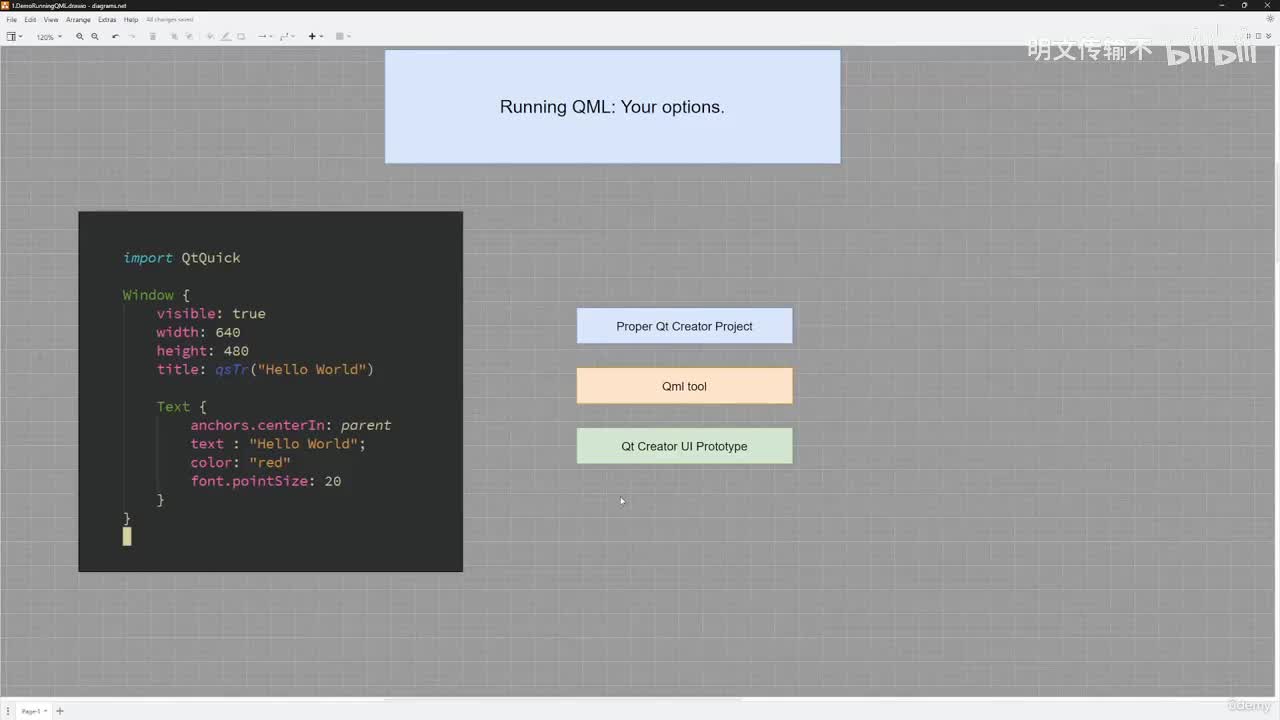Open the table insert dropdown
This screenshot has height=720, width=1280.
pyautogui.click(x=342, y=37)
